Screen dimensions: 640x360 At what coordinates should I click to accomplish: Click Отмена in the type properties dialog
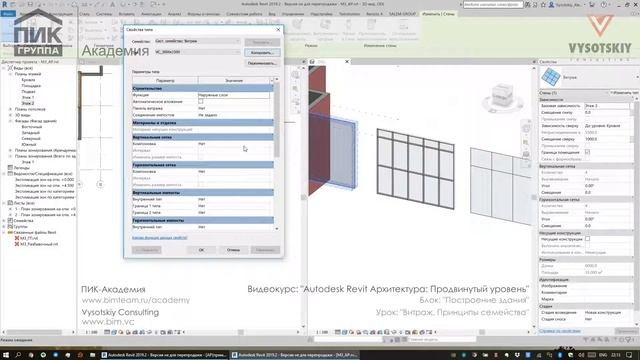(x=233, y=250)
